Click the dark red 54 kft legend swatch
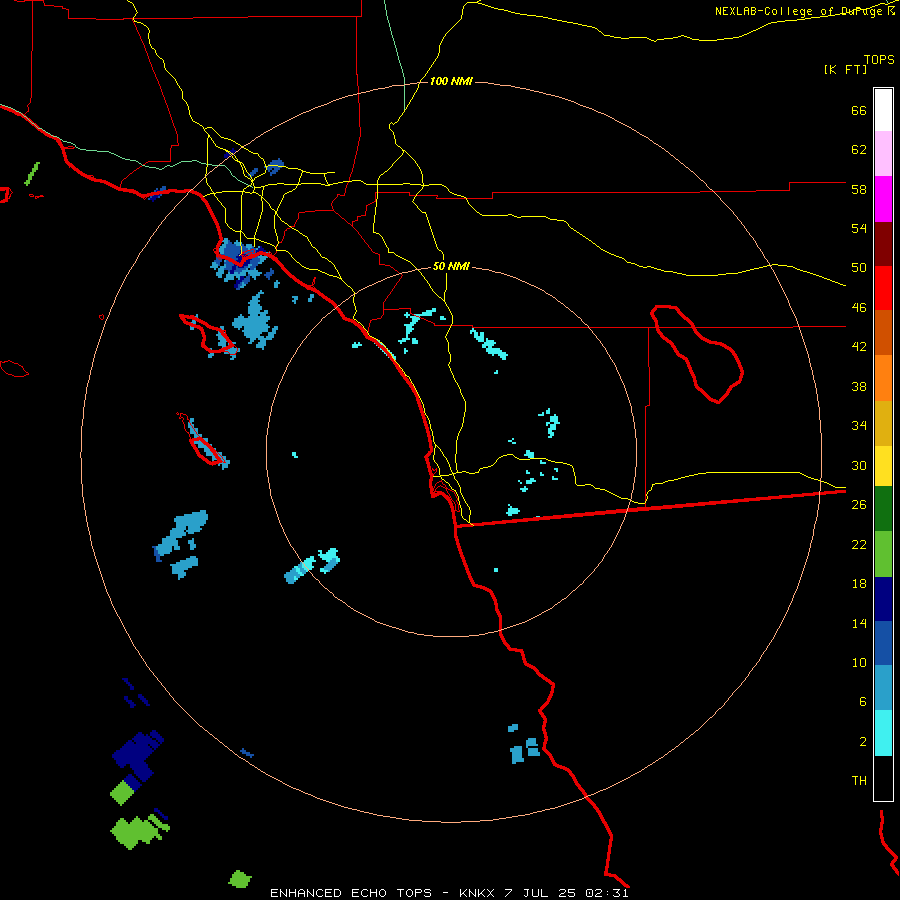The width and height of the screenshot is (900, 900). [x=883, y=244]
